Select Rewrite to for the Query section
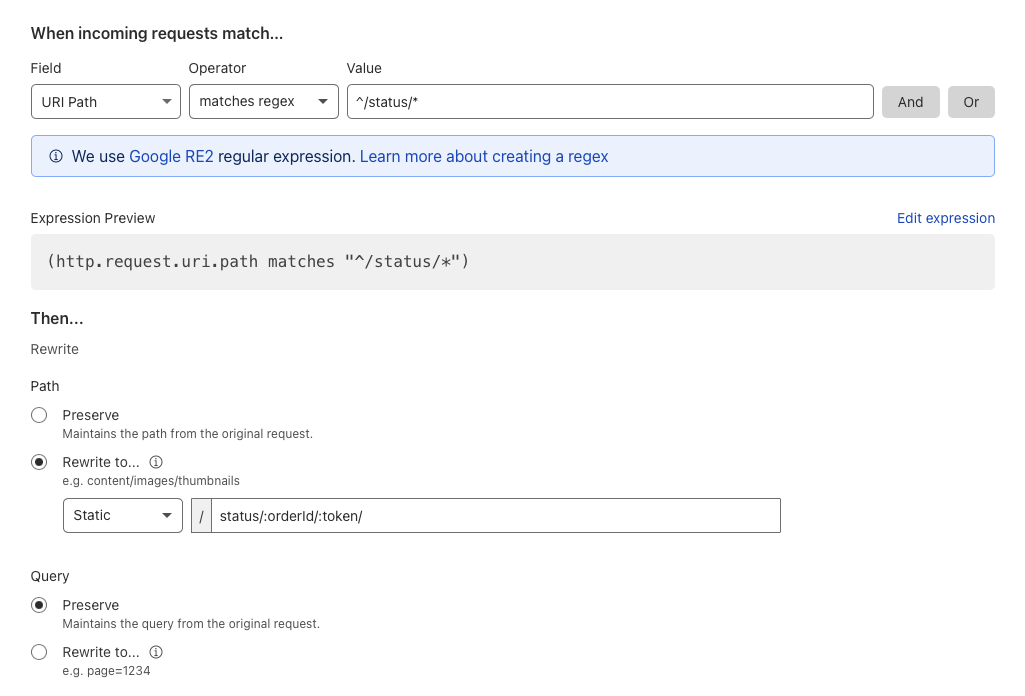This screenshot has width=1025, height=696. tap(37, 652)
